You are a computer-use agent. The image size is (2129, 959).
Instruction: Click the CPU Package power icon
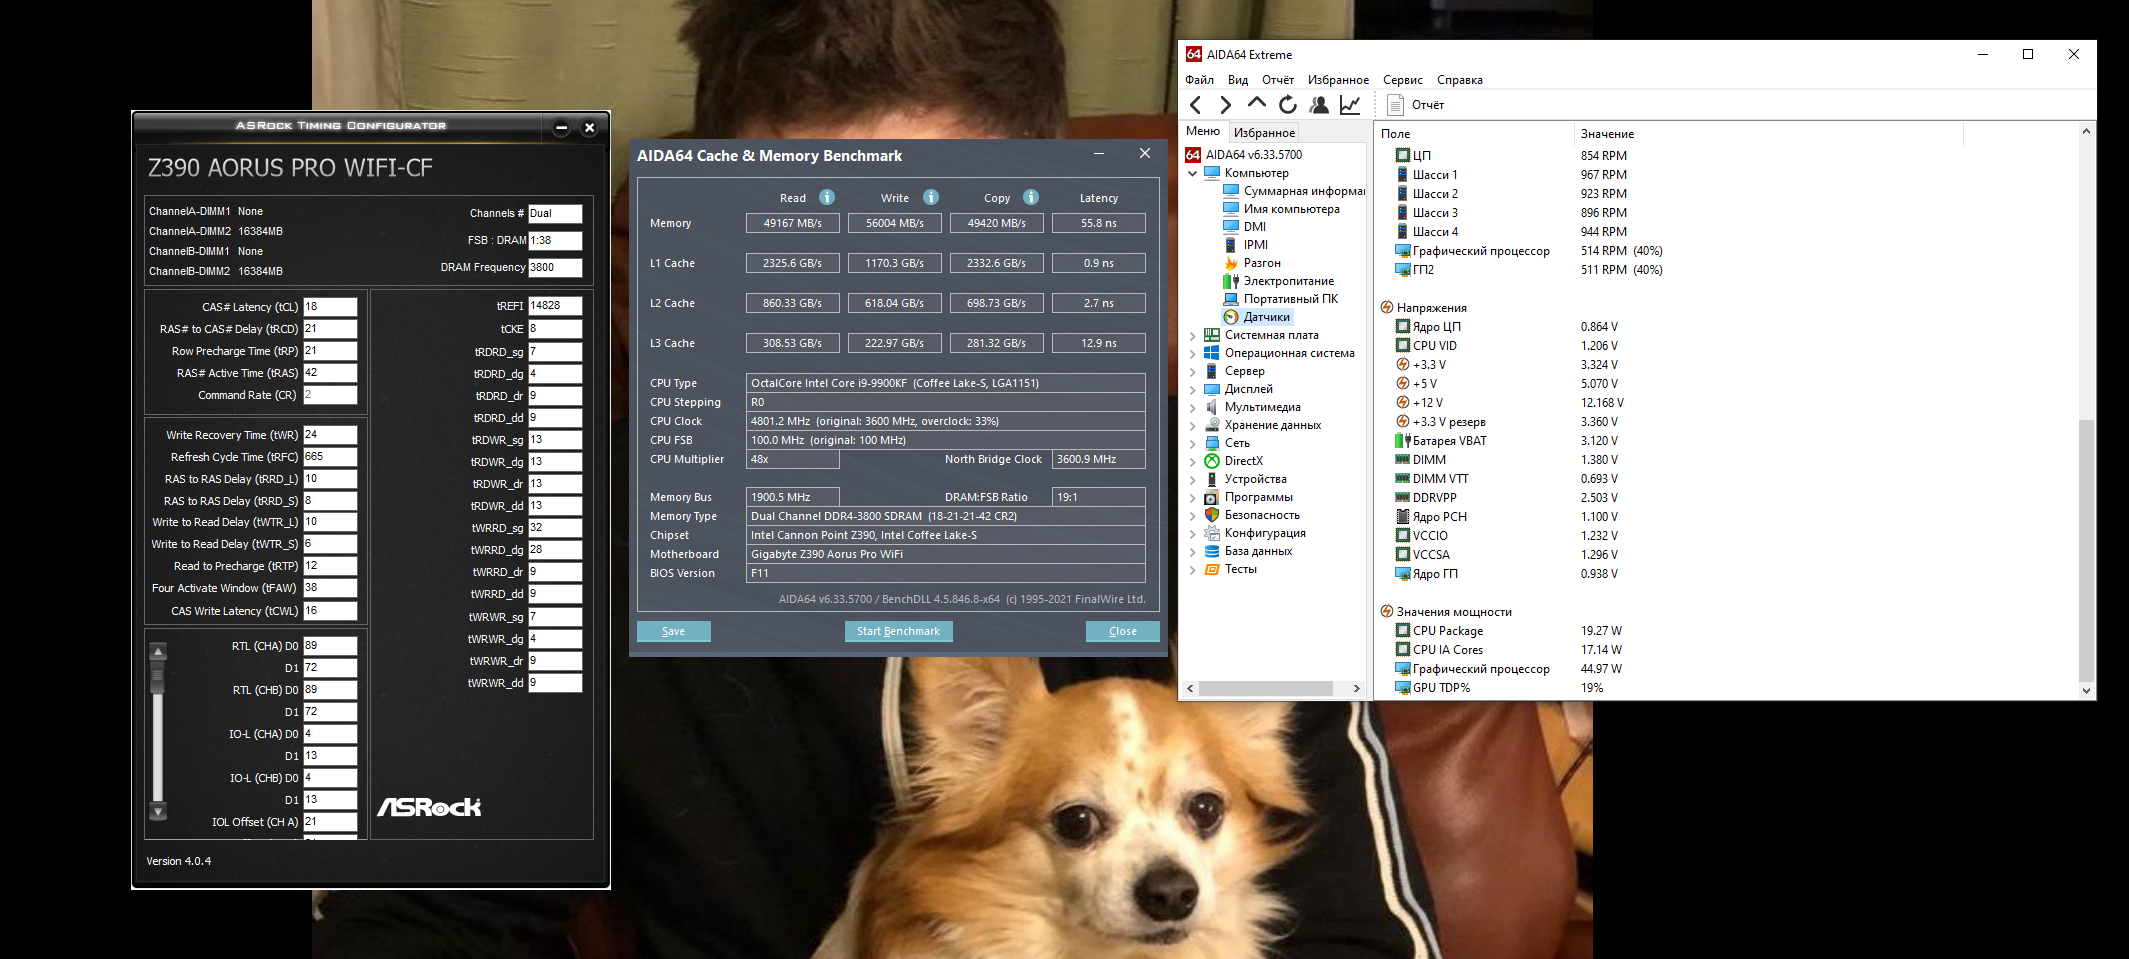pos(1403,631)
